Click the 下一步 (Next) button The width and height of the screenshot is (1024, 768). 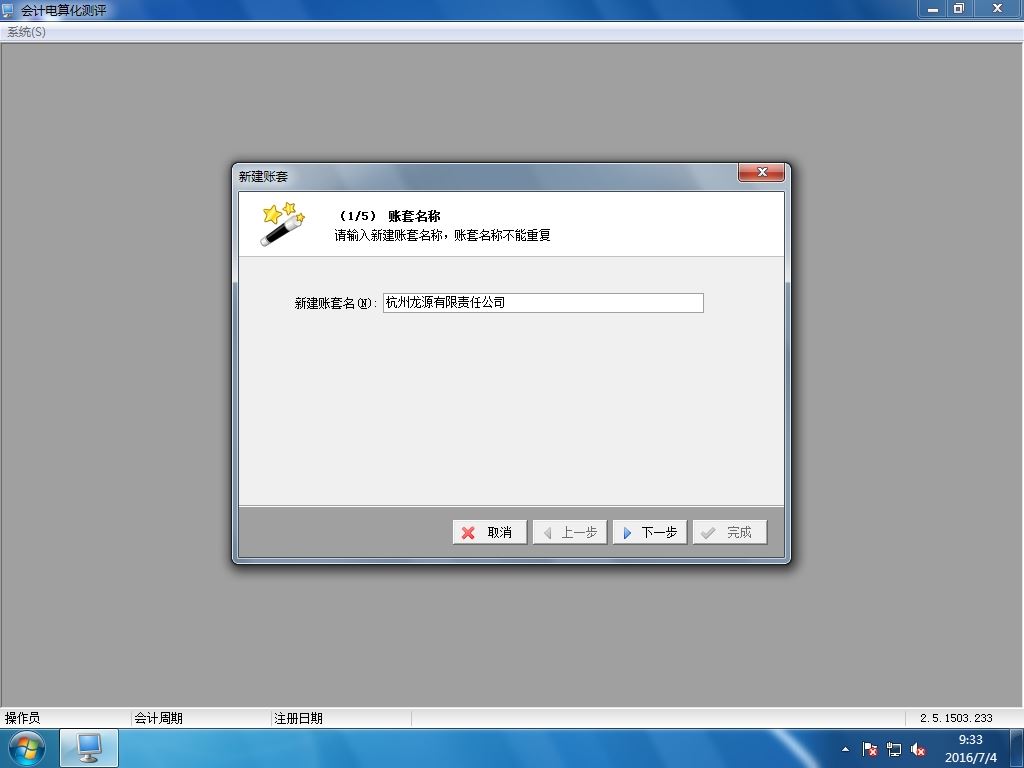click(650, 532)
